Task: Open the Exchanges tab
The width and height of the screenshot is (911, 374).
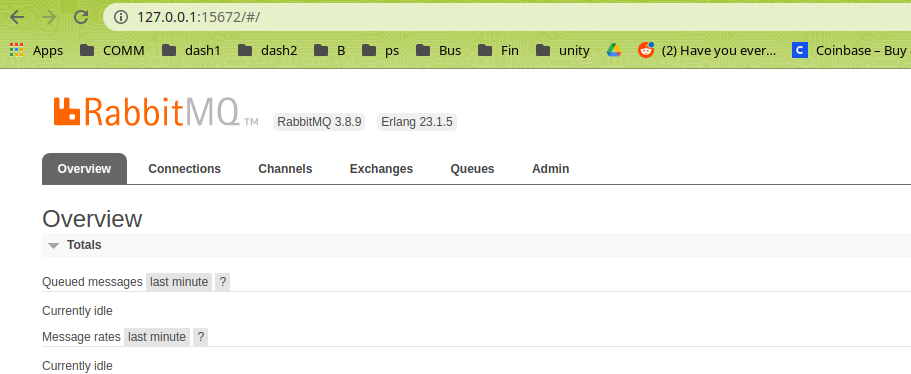Action: [381, 169]
